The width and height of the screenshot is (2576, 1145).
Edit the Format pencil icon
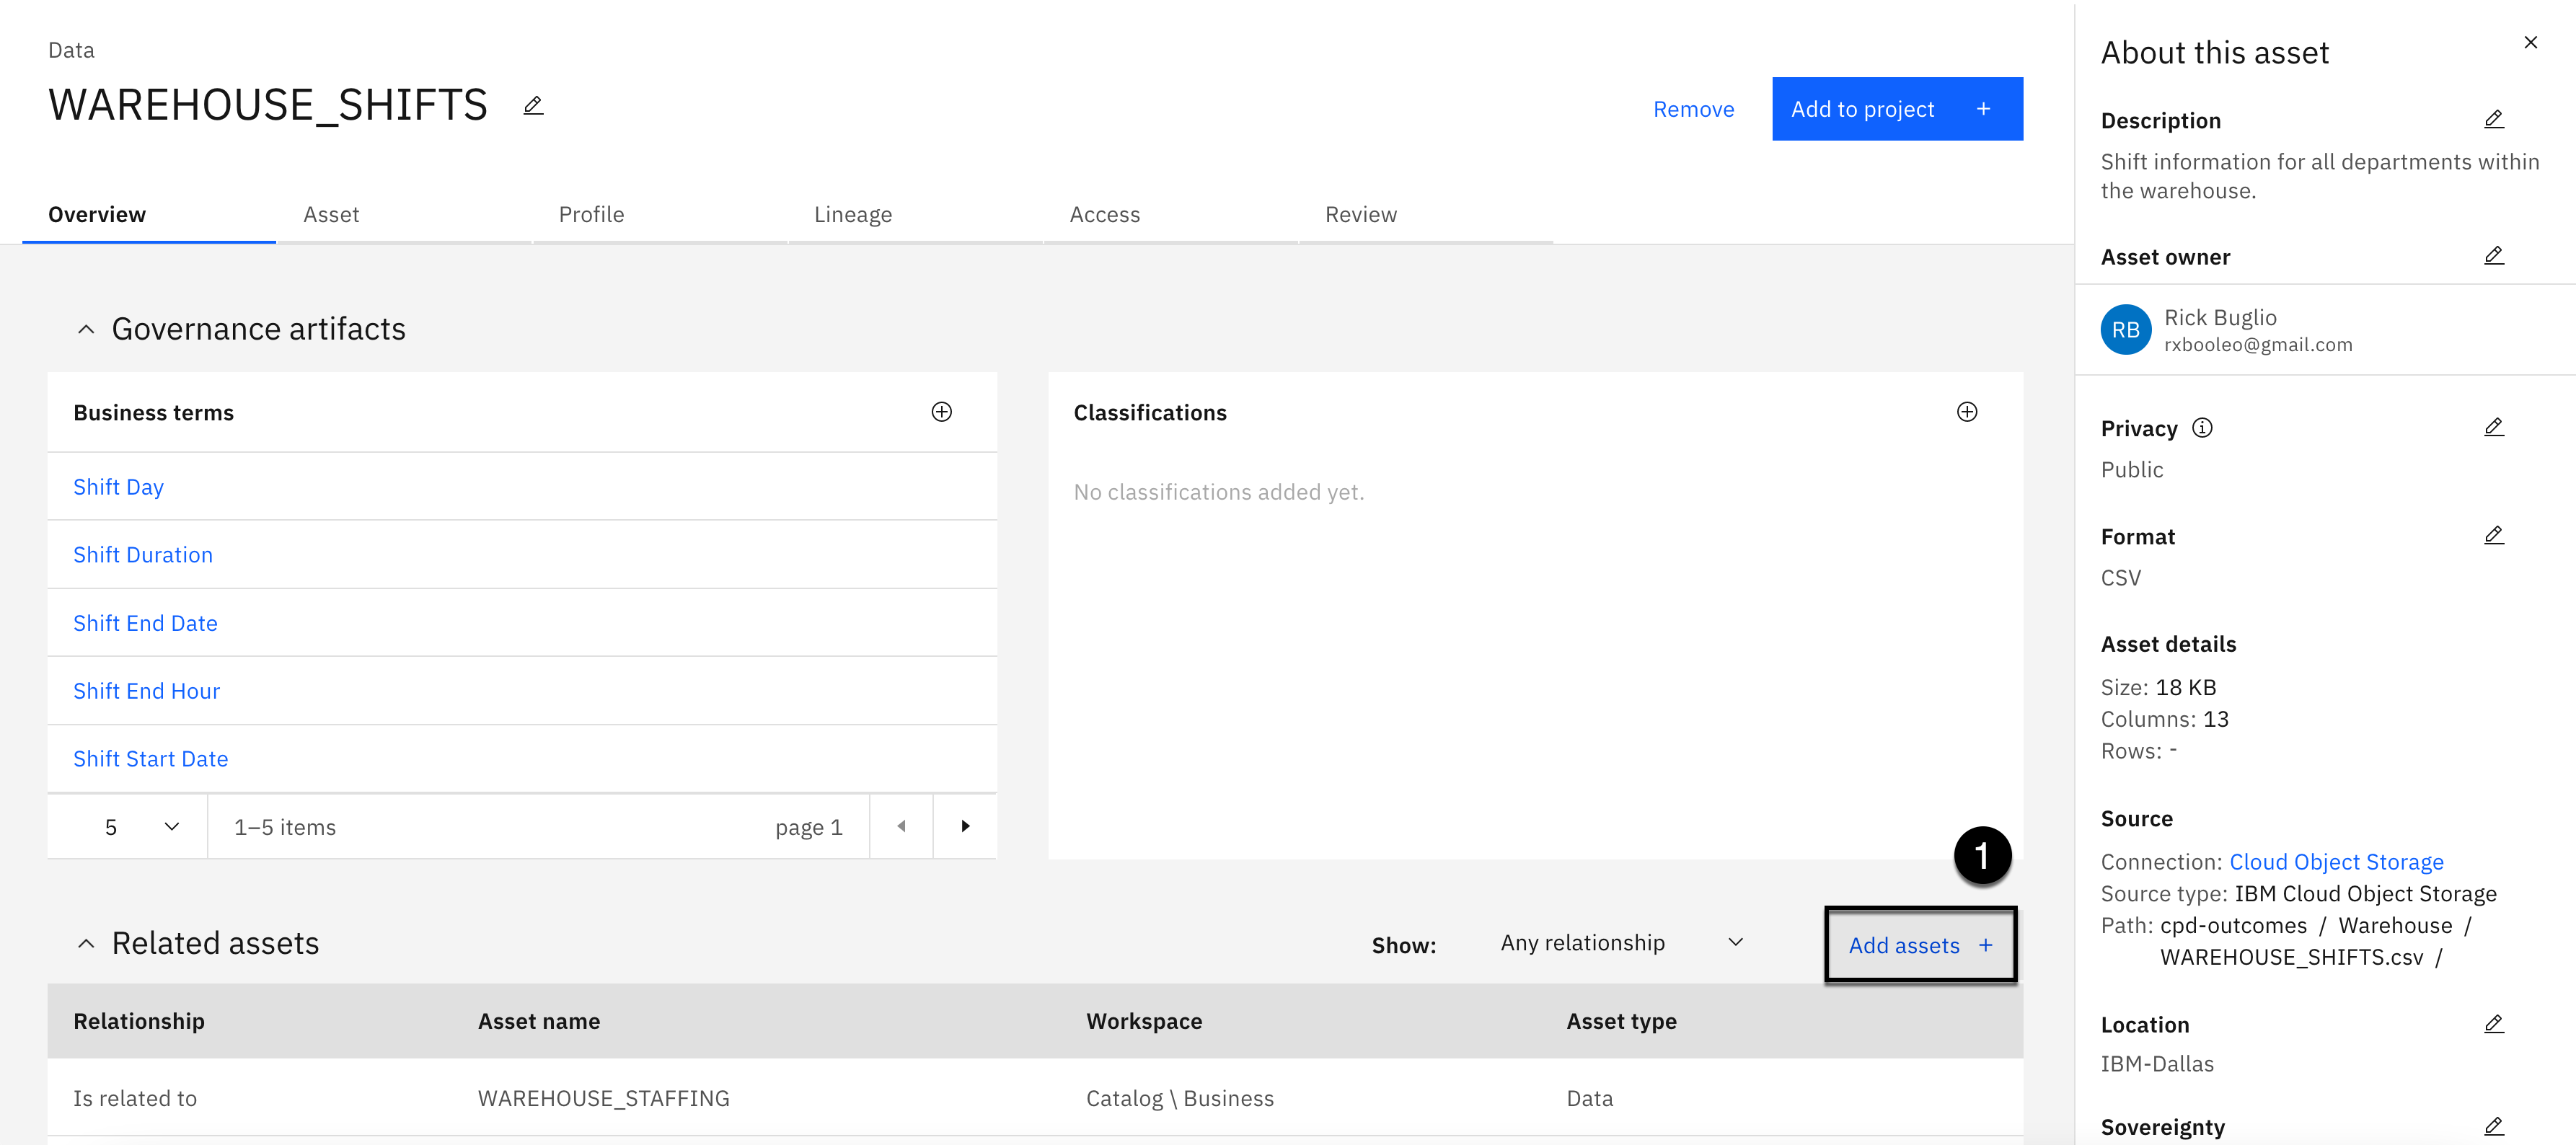(x=2493, y=536)
